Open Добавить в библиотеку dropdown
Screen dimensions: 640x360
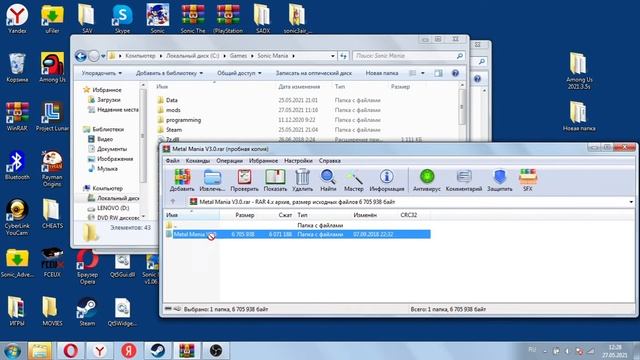169,73
